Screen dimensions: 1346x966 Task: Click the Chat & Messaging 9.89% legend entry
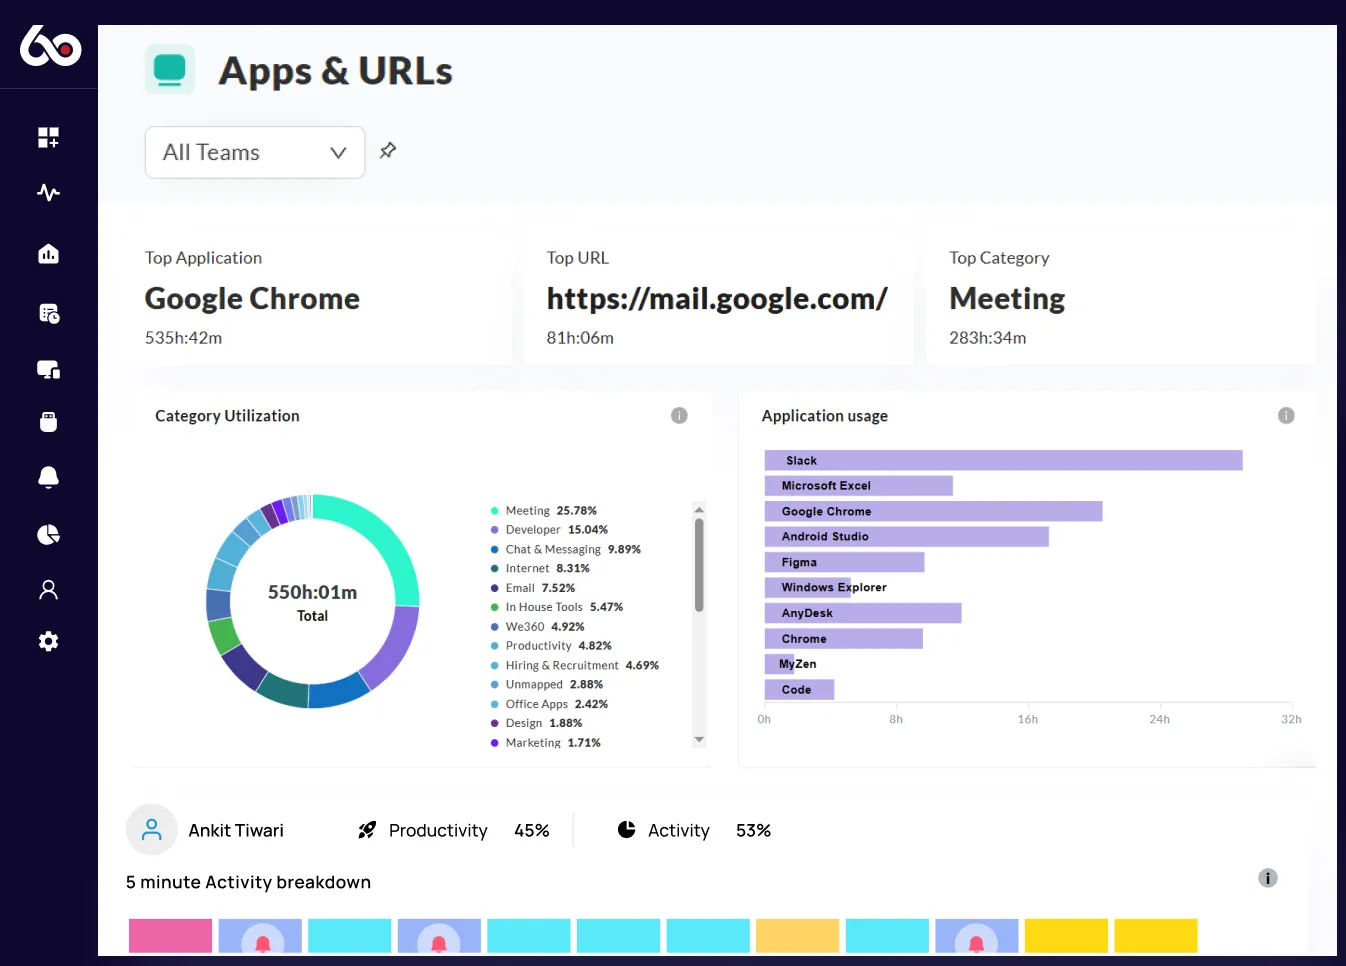pos(566,549)
